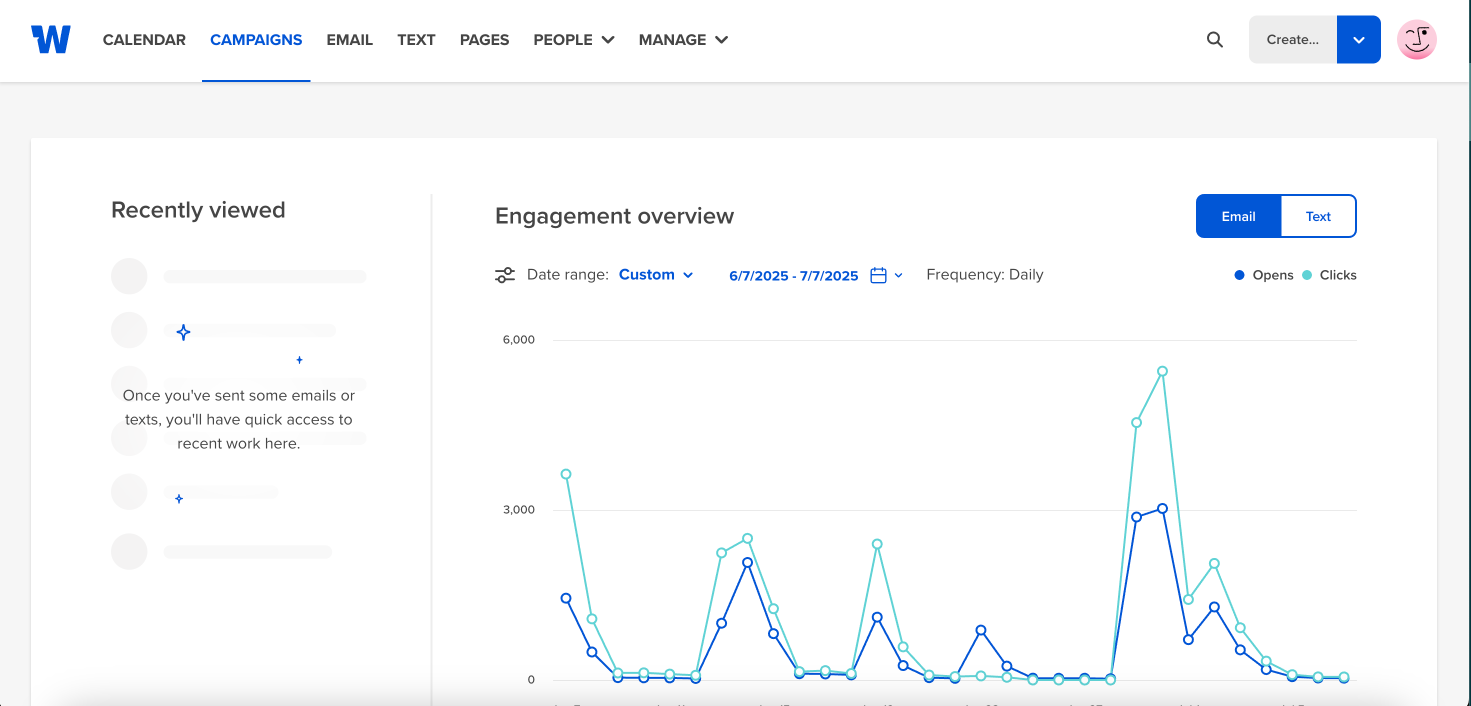Expand the blue arrow next to Create
The image size is (1471, 706).
pyautogui.click(x=1358, y=40)
